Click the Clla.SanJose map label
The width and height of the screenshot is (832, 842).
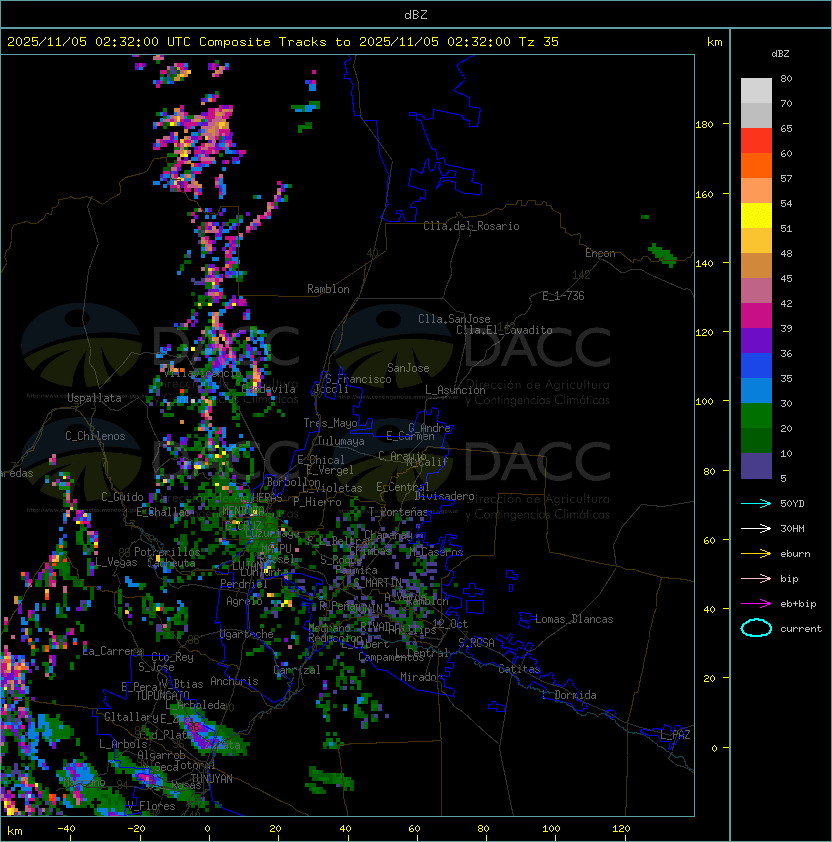(x=454, y=319)
